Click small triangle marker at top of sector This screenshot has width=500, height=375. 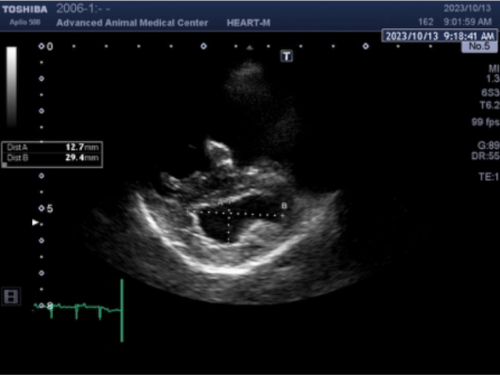point(250,48)
